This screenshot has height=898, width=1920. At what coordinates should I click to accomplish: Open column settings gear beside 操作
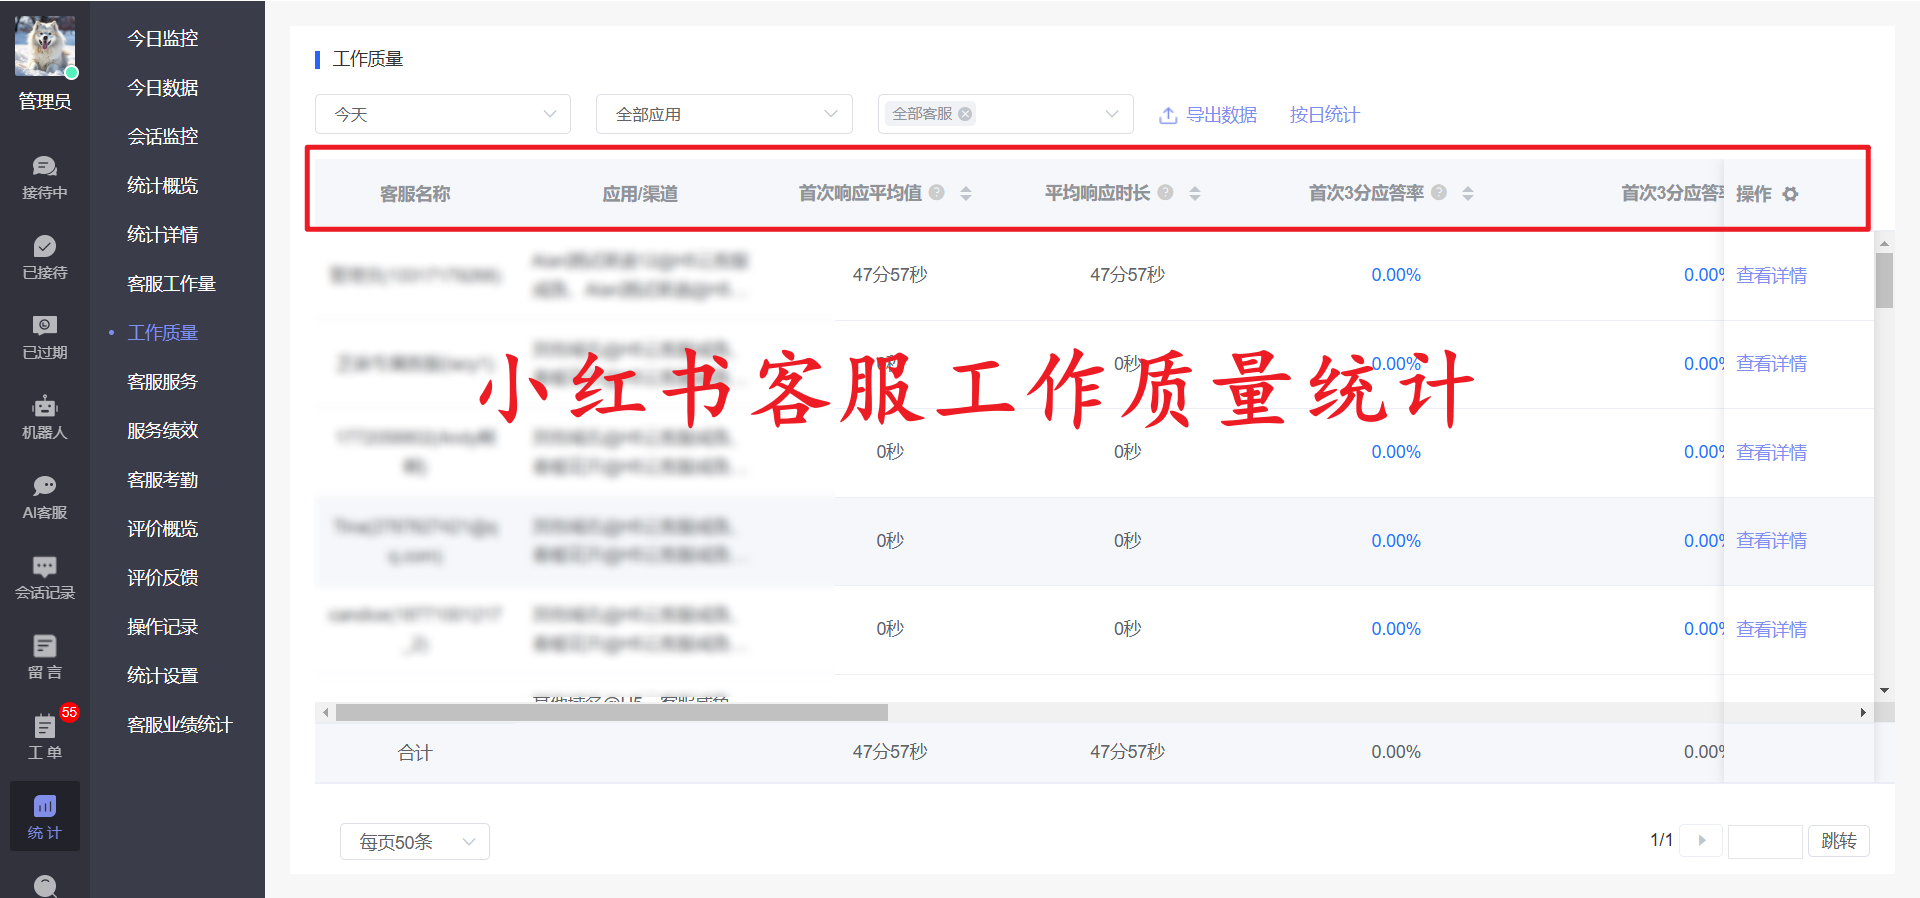[1791, 194]
